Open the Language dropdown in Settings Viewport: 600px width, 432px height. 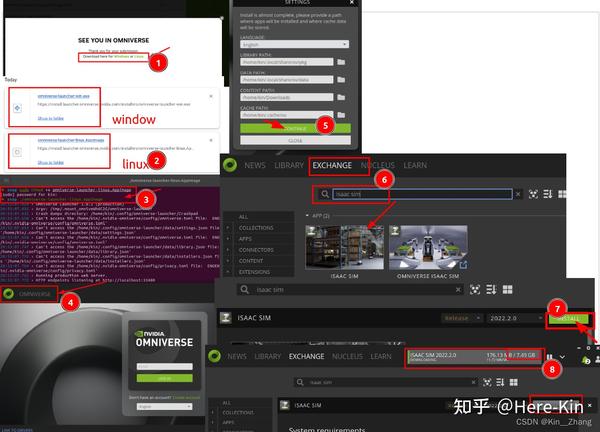pos(294,44)
